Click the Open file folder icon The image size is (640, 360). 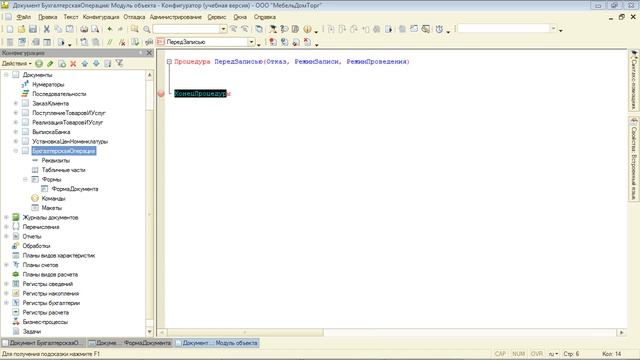point(21,29)
